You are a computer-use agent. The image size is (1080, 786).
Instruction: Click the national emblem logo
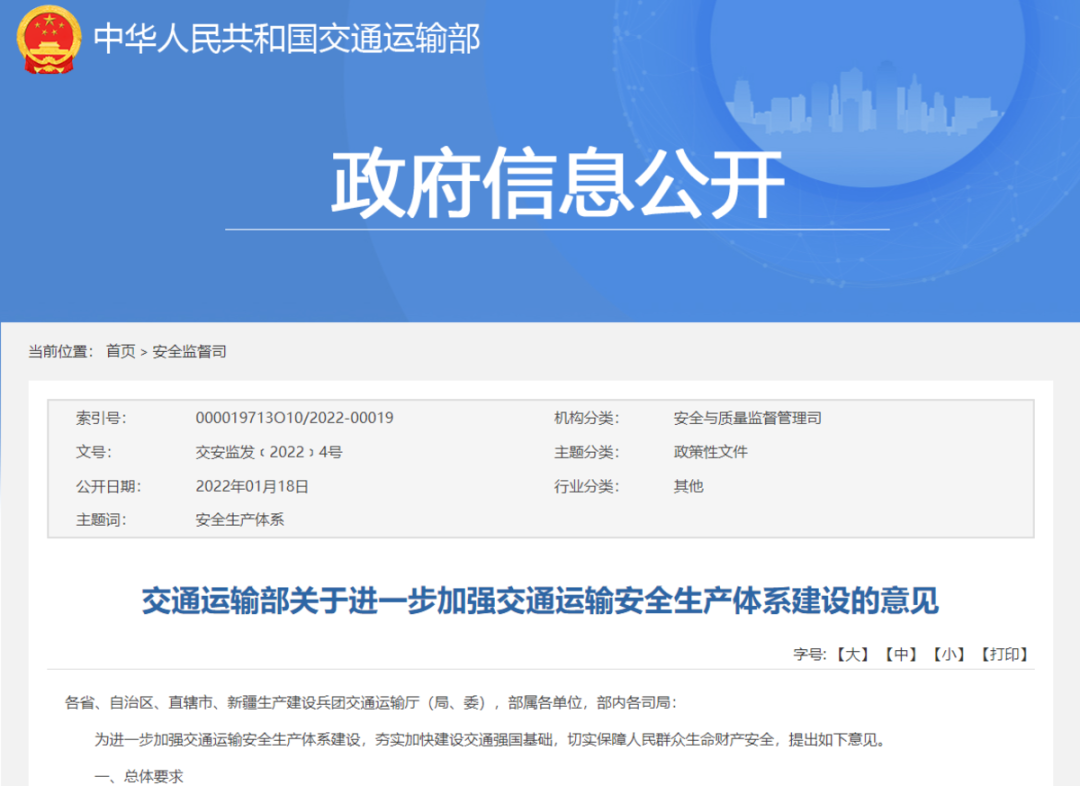49,39
